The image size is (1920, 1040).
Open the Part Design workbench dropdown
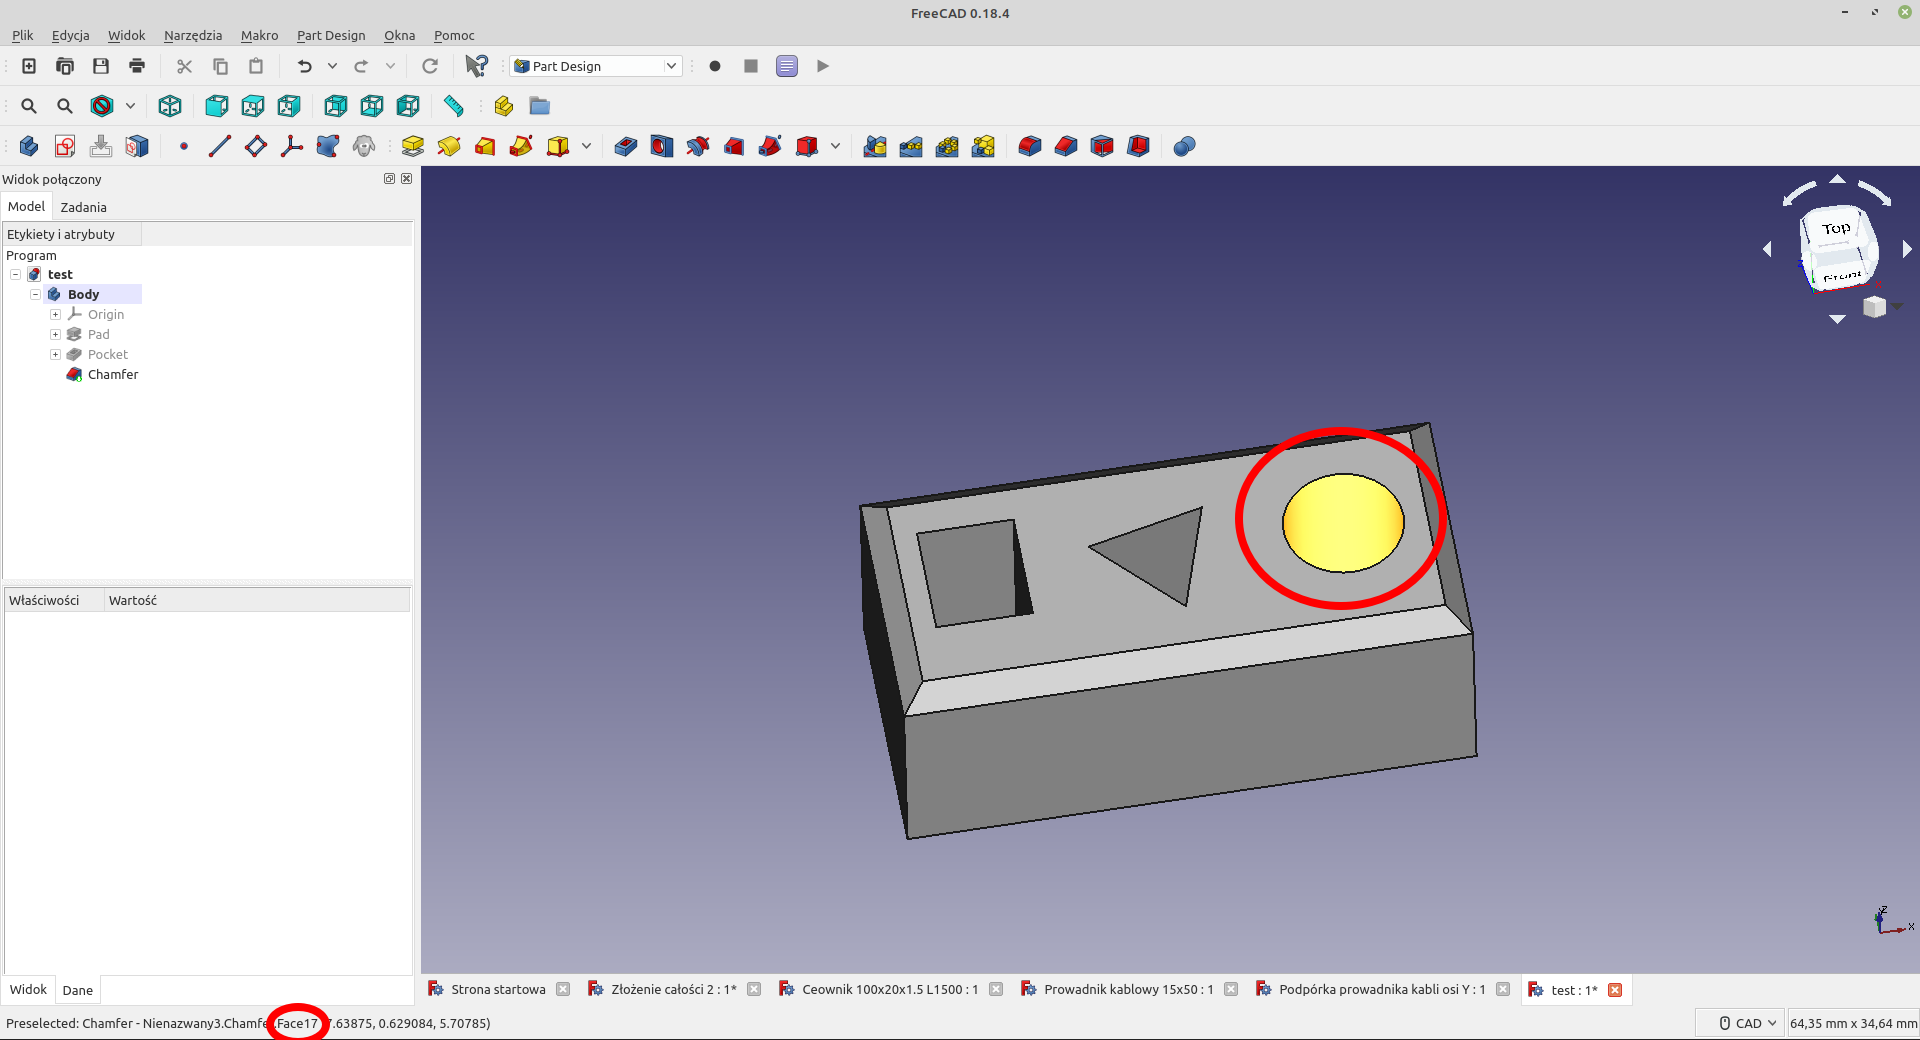(596, 66)
